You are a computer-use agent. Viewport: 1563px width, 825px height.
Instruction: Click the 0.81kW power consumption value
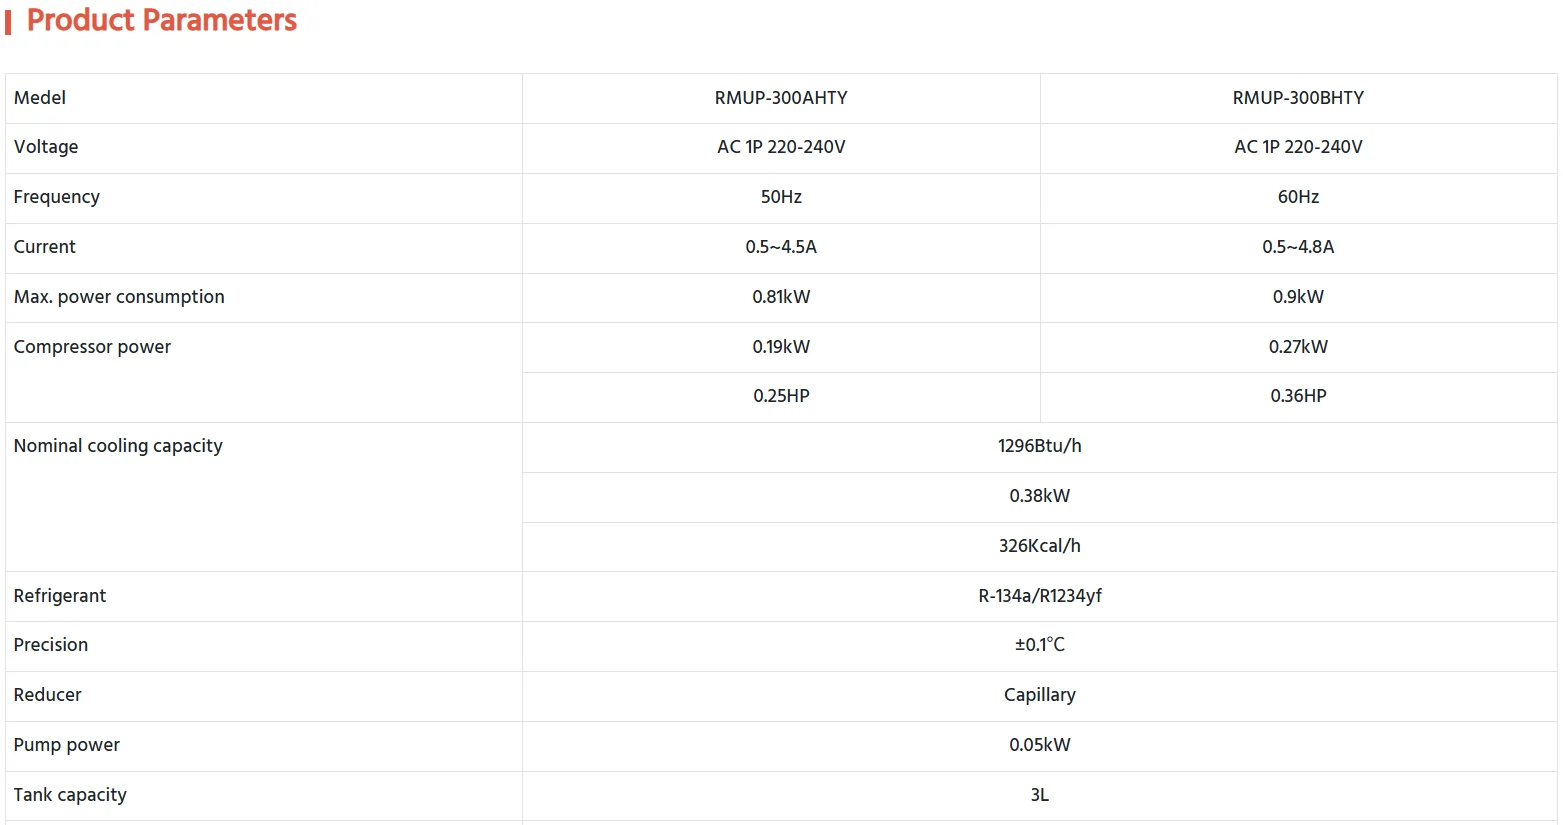pos(781,297)
